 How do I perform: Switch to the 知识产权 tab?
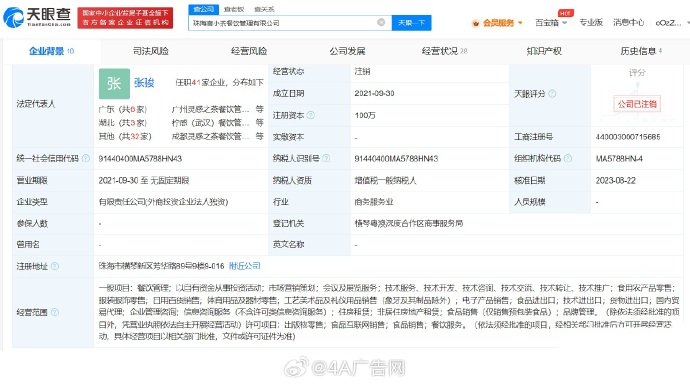point(544,51)
